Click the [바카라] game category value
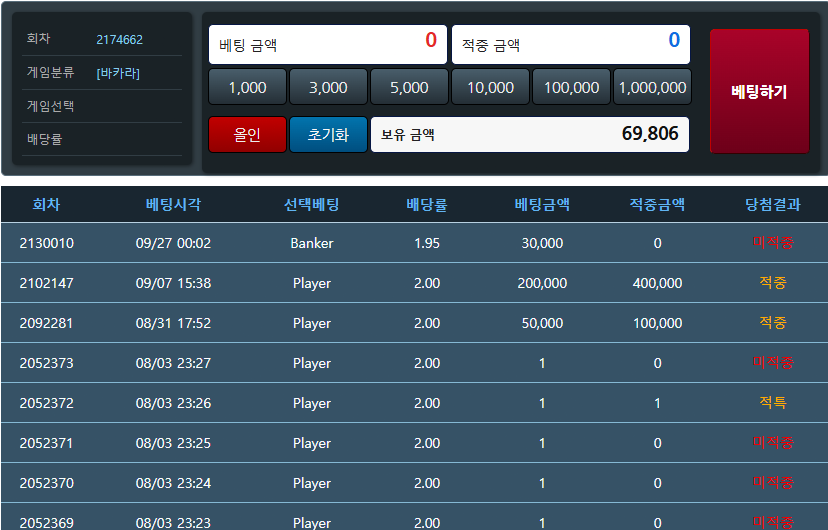828x530 pixels. 118,73
